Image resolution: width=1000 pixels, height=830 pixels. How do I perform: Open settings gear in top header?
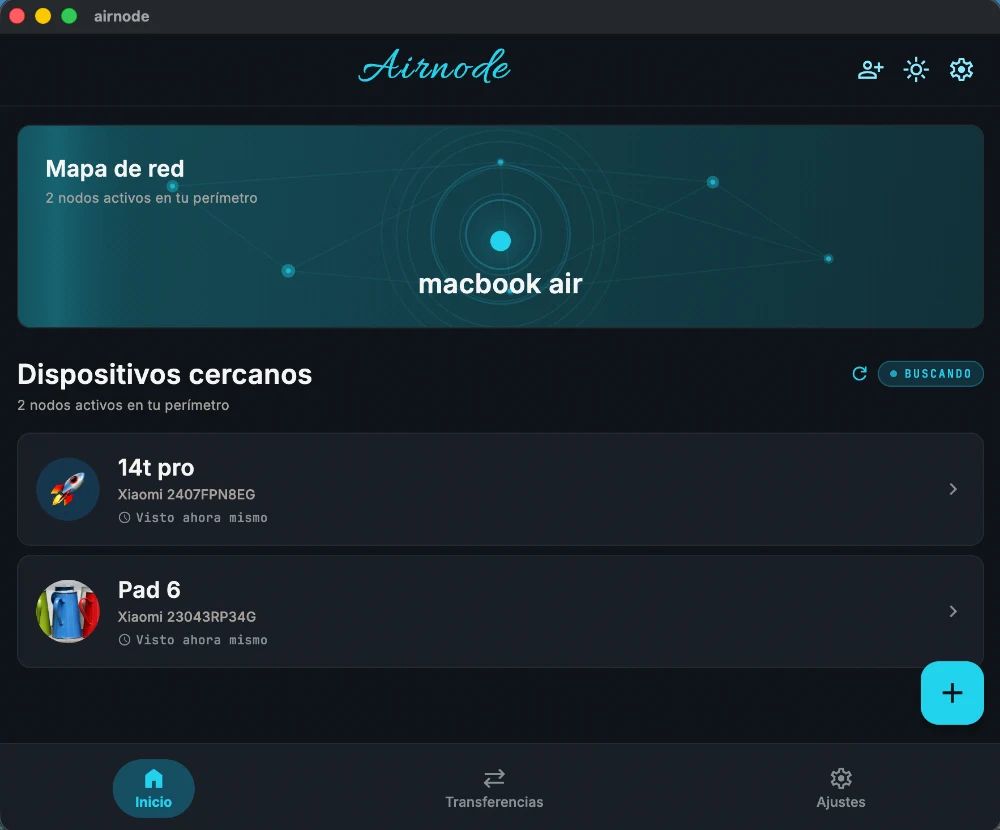tap(961, 70)
